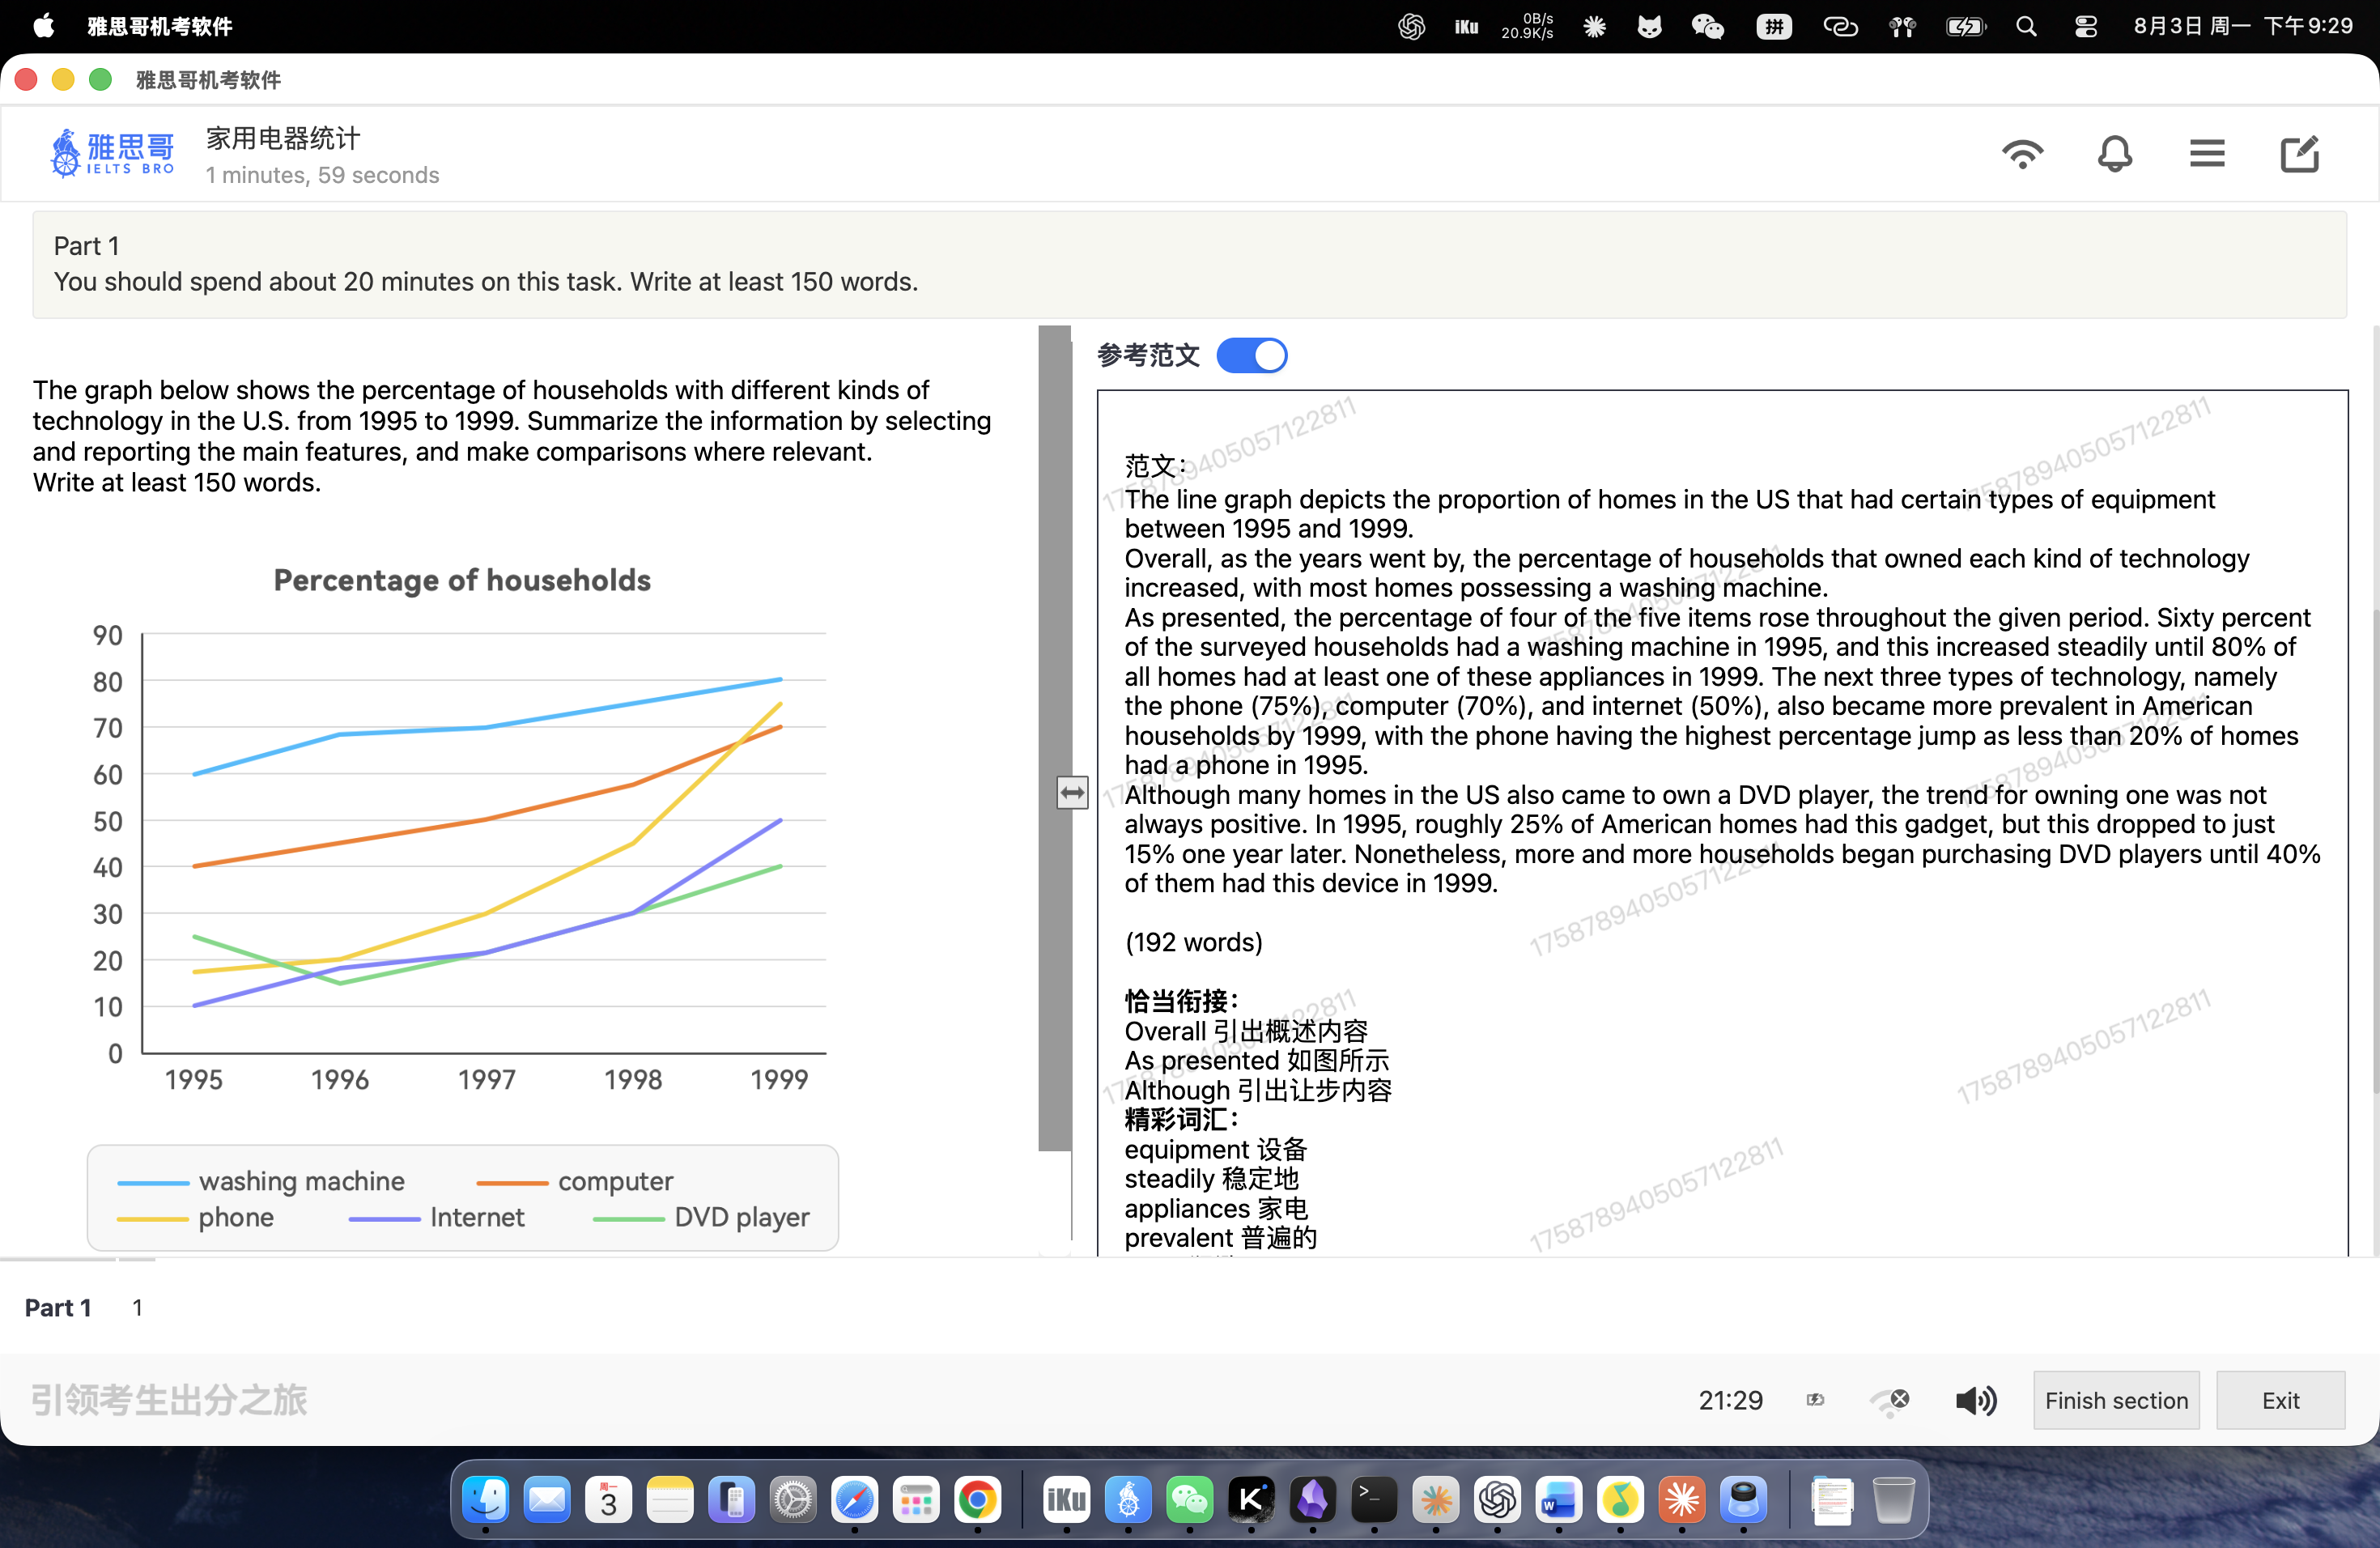2380x1548 pixels.
Task: Open Terminal from the Dock
Action: [1373, 1499]
